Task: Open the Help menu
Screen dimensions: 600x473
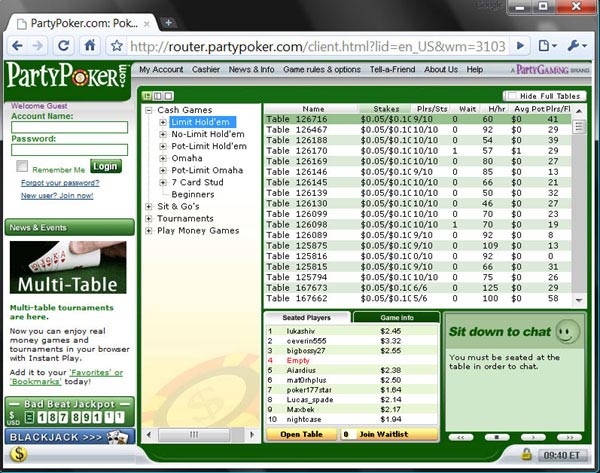Action: [474, 70]
